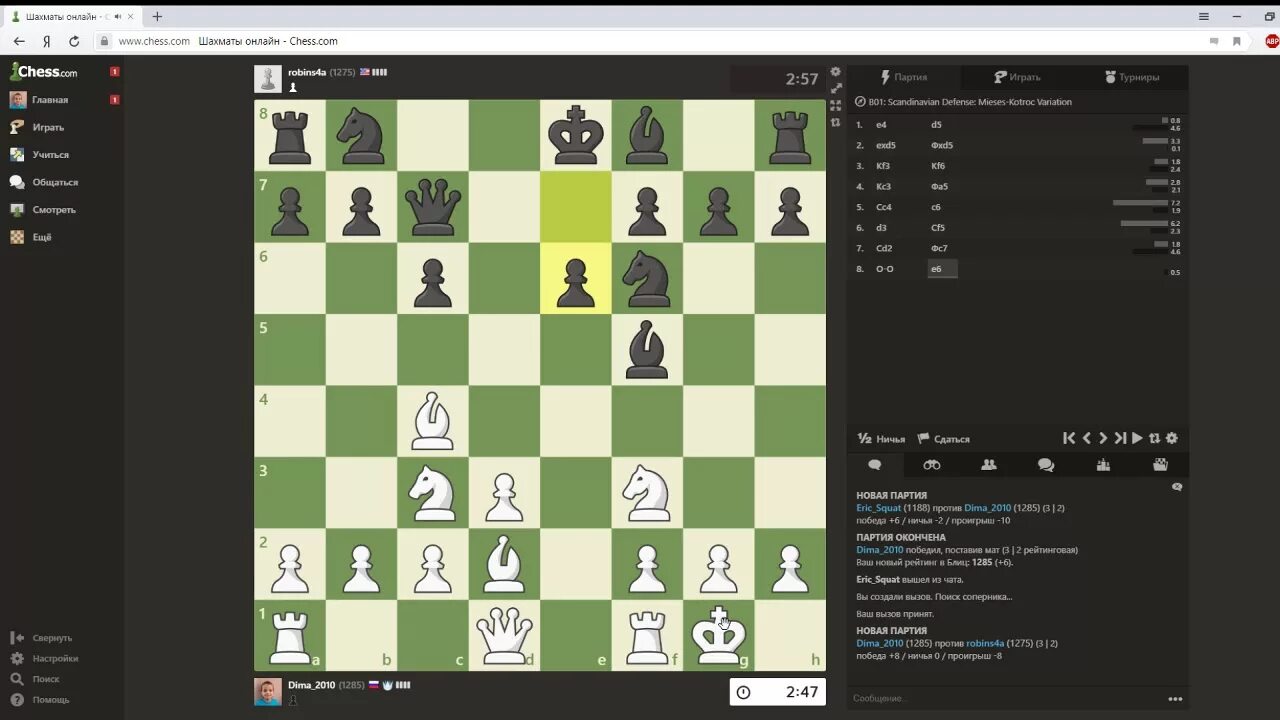
Task: Open the games archive icon in the panel
Action: (x=1160, y=464)
